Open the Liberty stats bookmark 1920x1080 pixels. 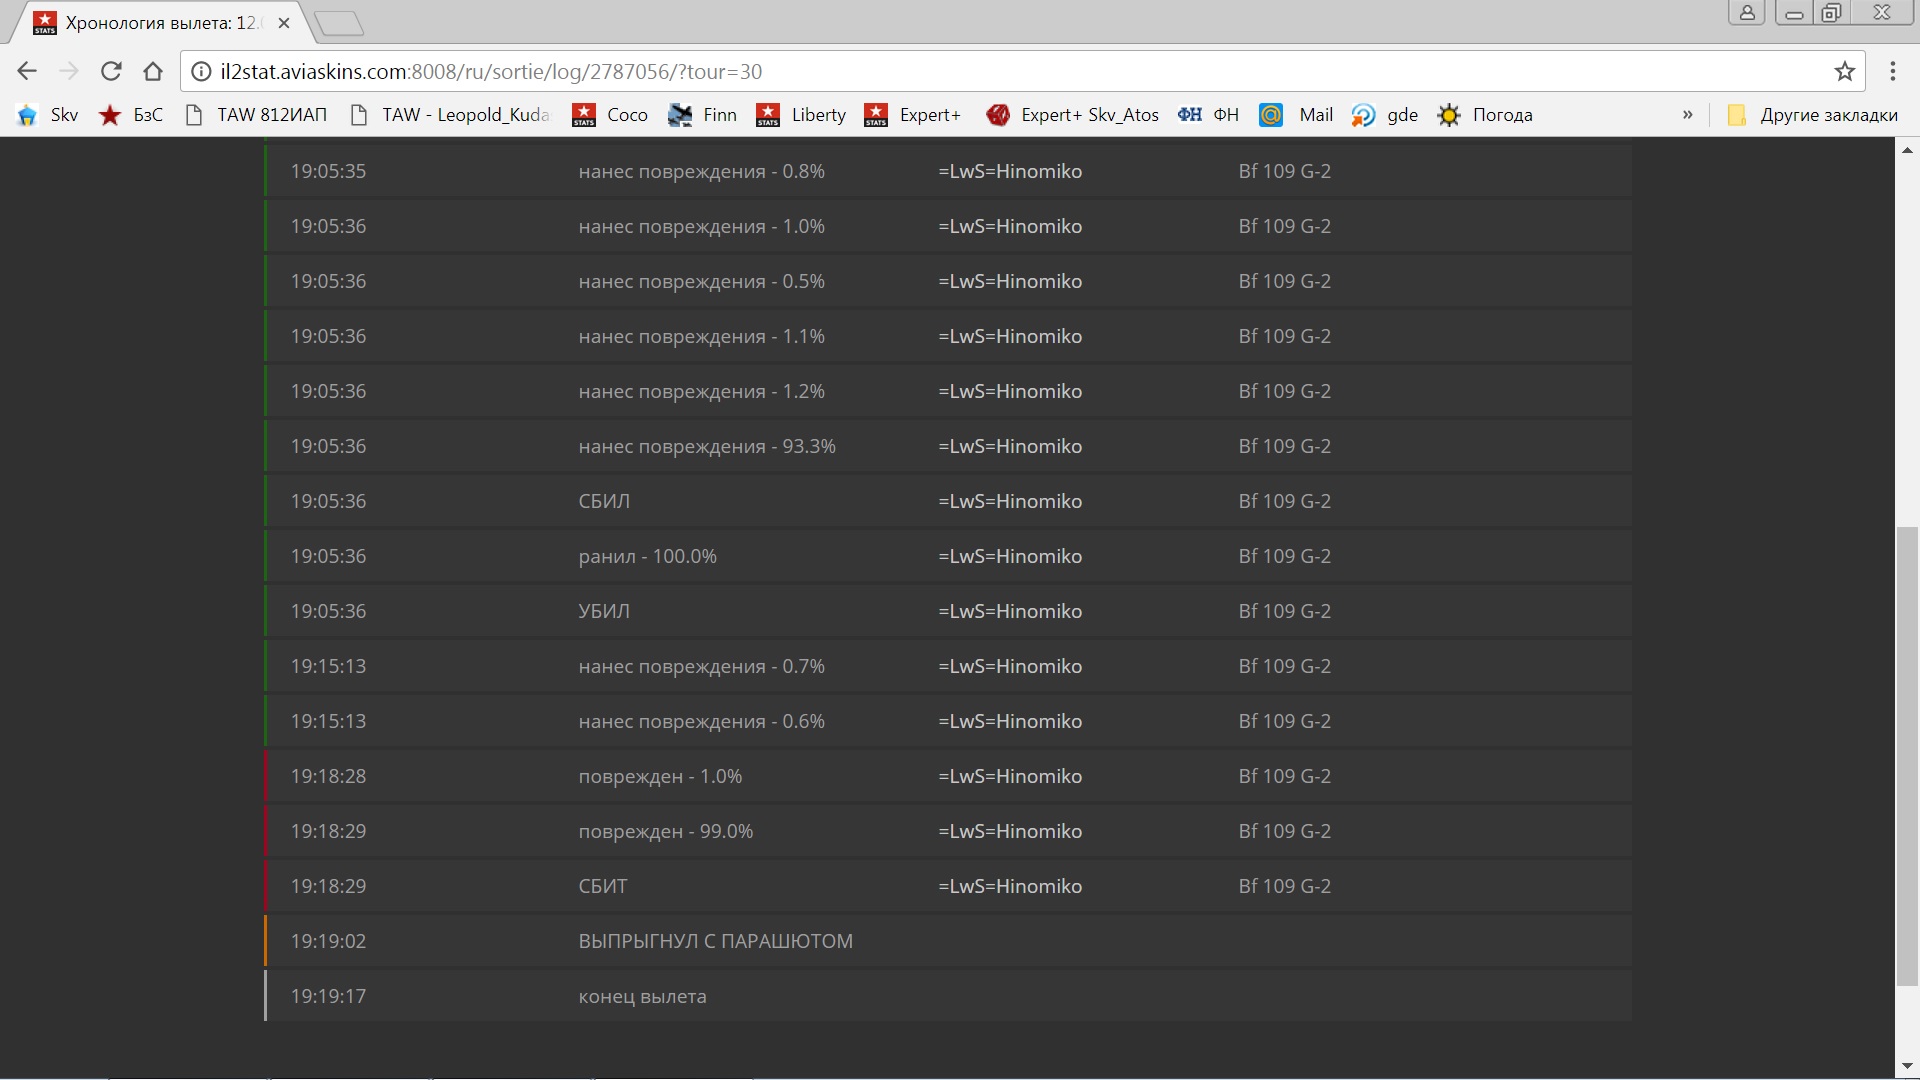point(801,115)
